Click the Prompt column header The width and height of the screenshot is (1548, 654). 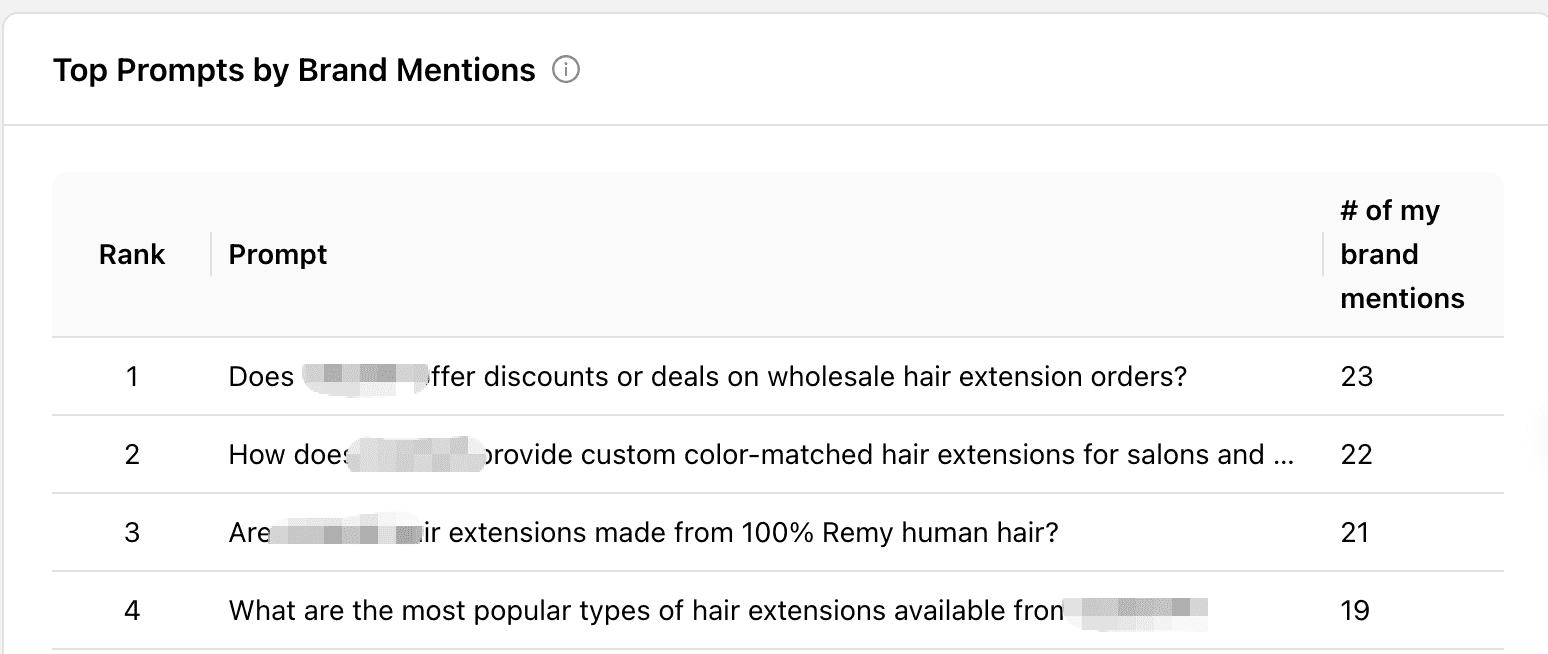click(278, 255)
